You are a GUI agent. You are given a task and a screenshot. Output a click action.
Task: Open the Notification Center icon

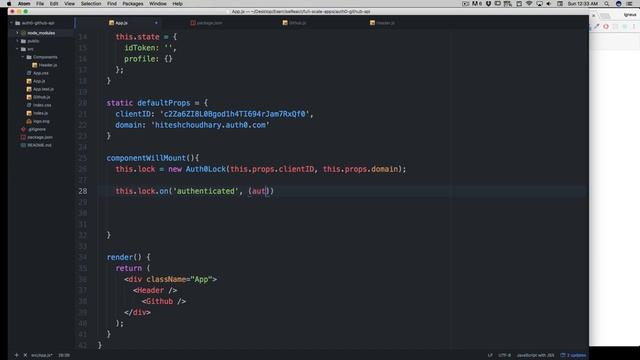629,4
